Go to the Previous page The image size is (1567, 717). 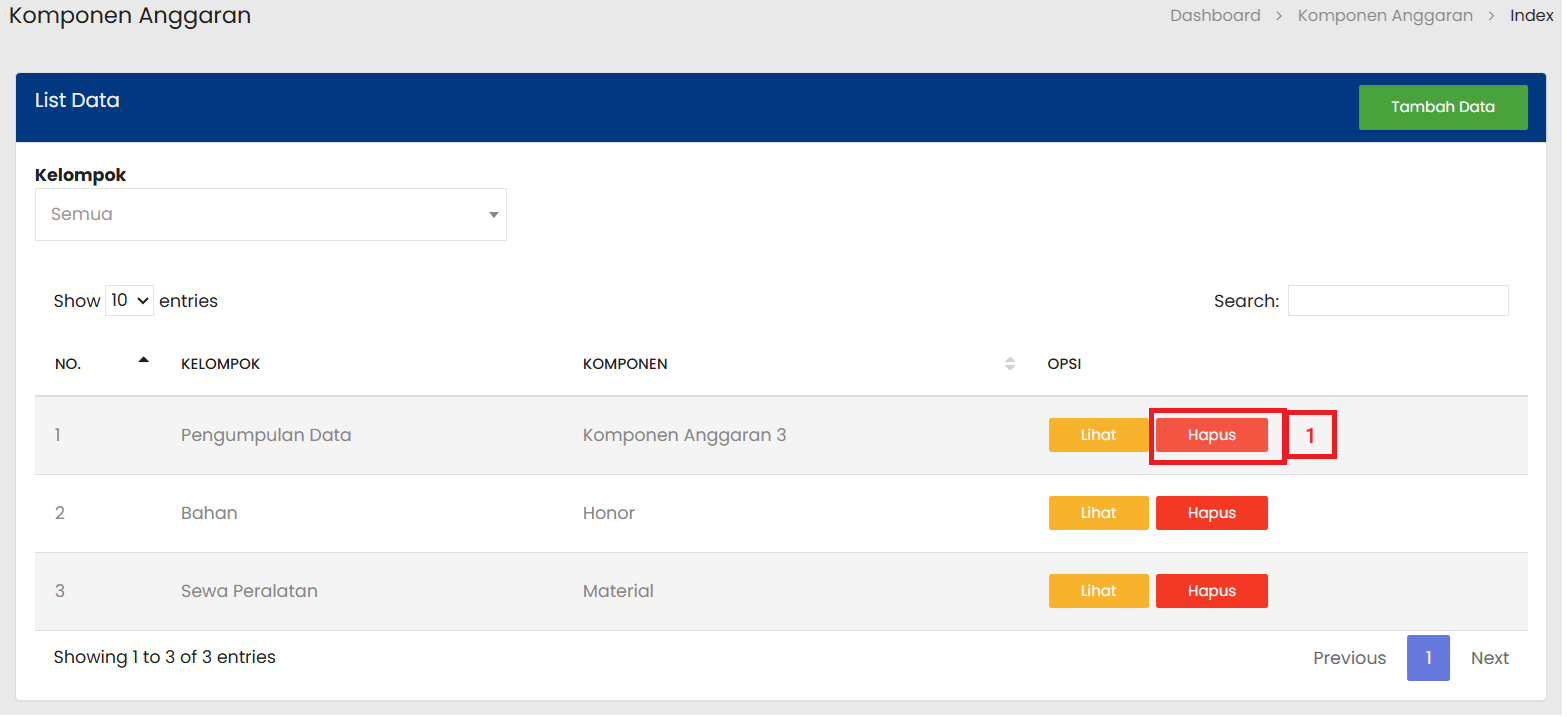1349,658
